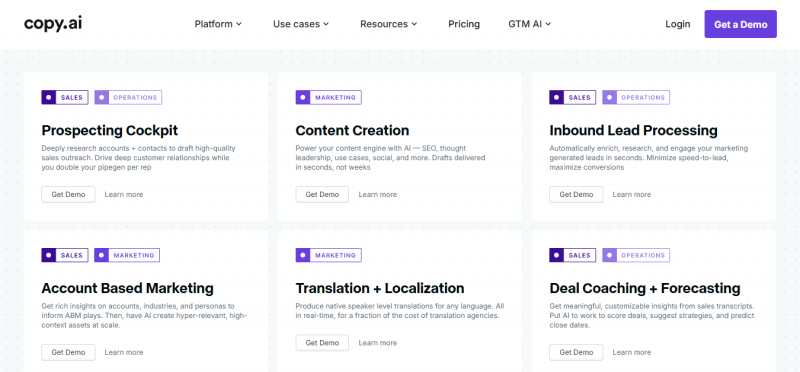Click the 'Automatically enrich, research' description
Screen dimensions: 800x372
648,158
